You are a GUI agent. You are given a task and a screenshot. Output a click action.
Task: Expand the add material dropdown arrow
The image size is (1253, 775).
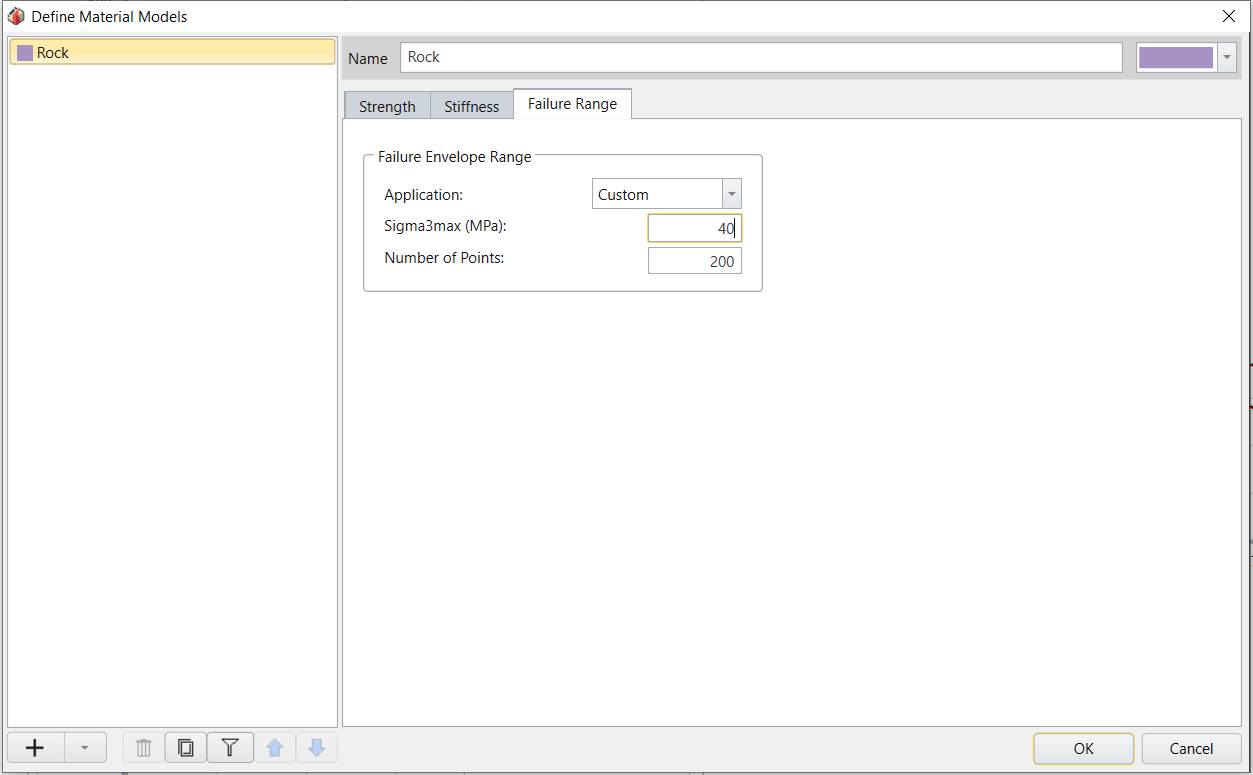(84, 747)
